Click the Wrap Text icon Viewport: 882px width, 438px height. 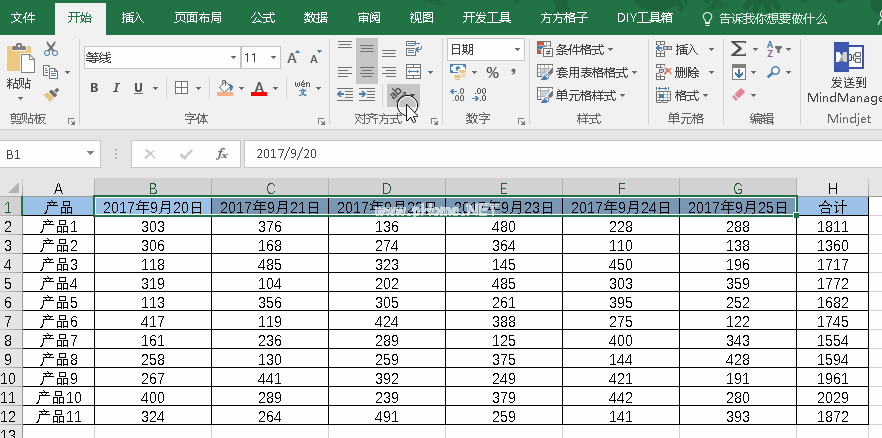[412, 50]
